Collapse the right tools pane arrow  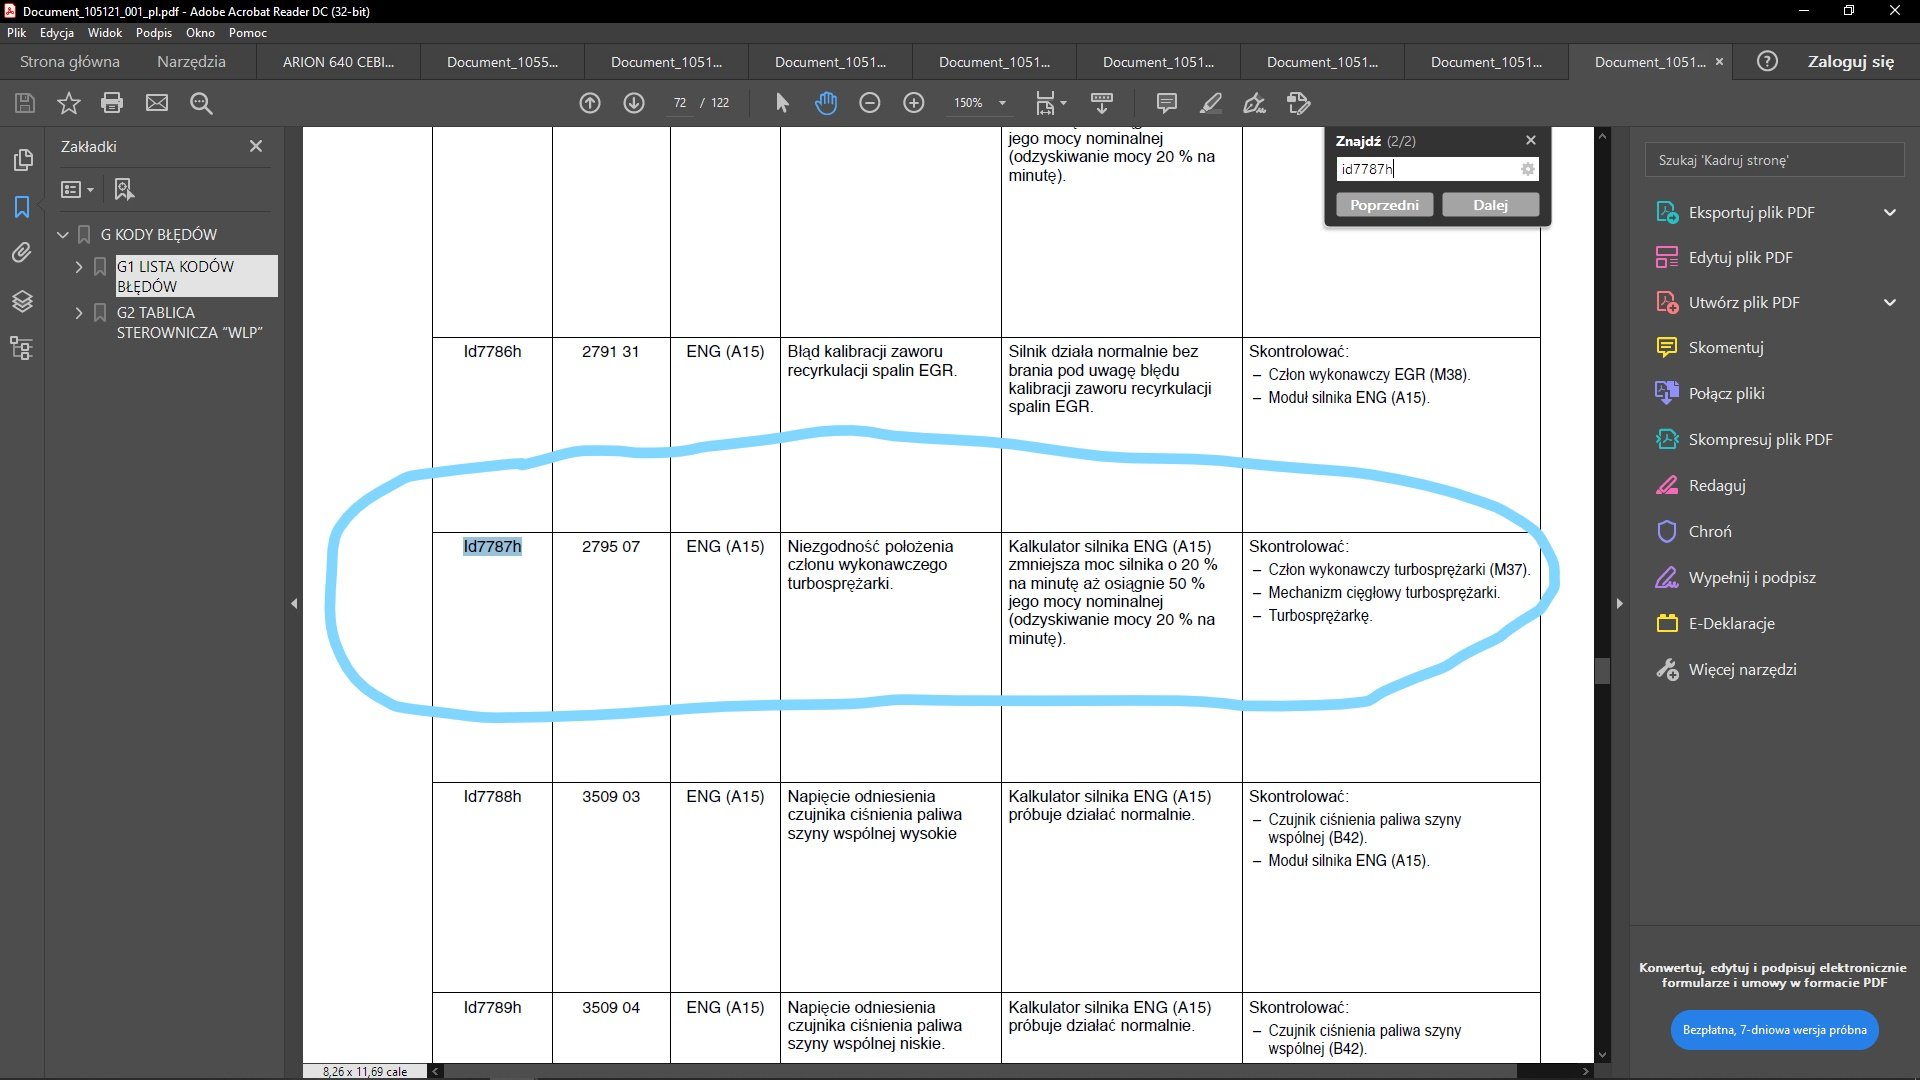[x=1619, y=603]
